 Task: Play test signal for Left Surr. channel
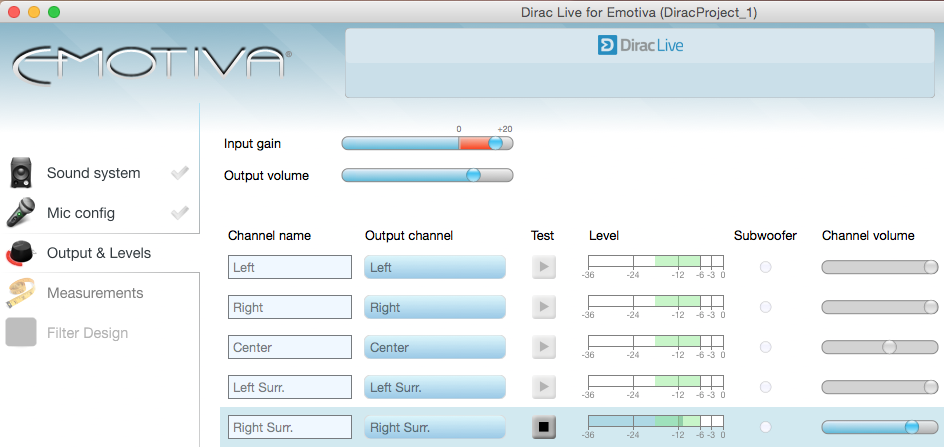(x=544, y=387)
